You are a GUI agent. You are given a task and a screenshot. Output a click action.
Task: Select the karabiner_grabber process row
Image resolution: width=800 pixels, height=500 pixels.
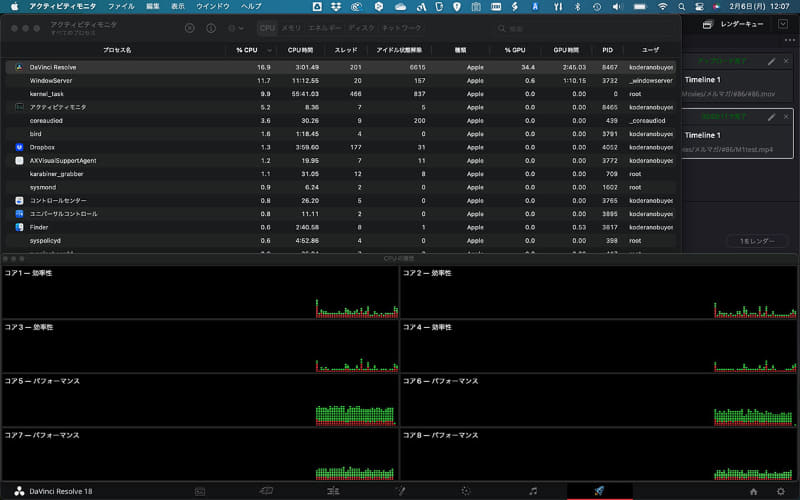point(340,174)
